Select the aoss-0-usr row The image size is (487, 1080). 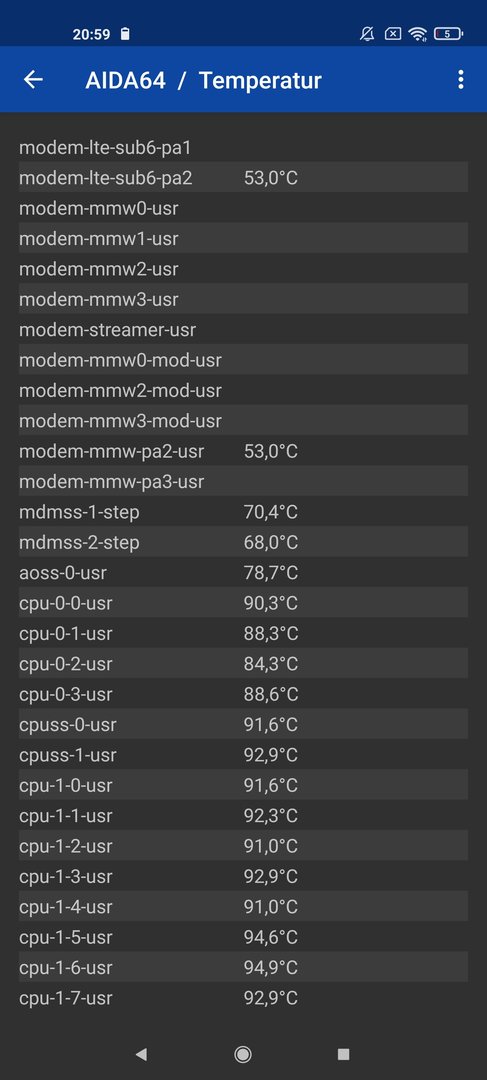(243, 573)
